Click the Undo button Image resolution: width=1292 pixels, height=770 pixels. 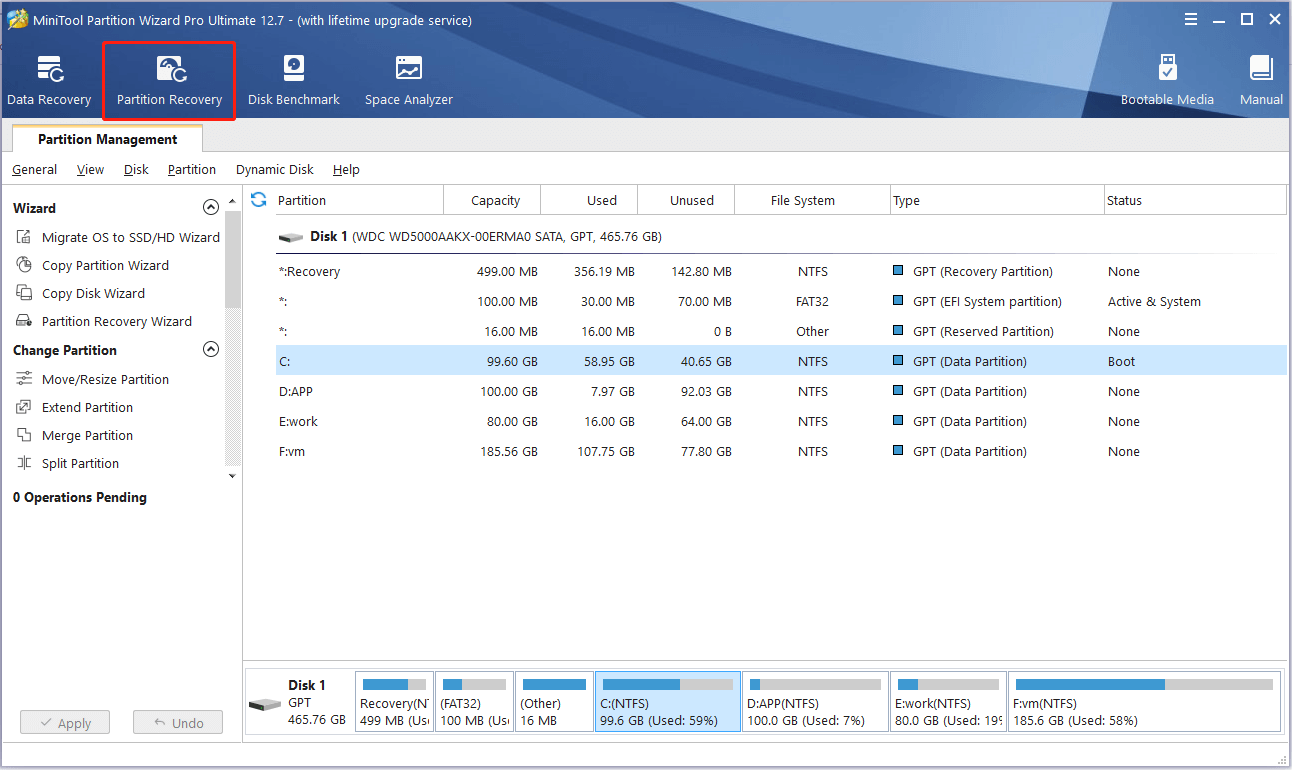[x=177, y=722]
